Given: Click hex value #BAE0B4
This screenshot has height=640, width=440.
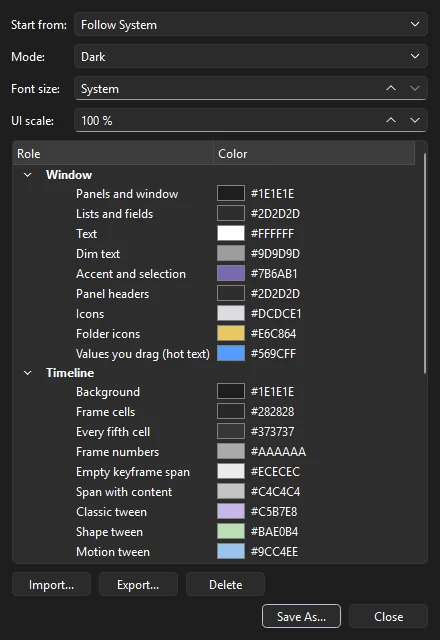Looking at the screenshot, I should (x=274, y=531).
